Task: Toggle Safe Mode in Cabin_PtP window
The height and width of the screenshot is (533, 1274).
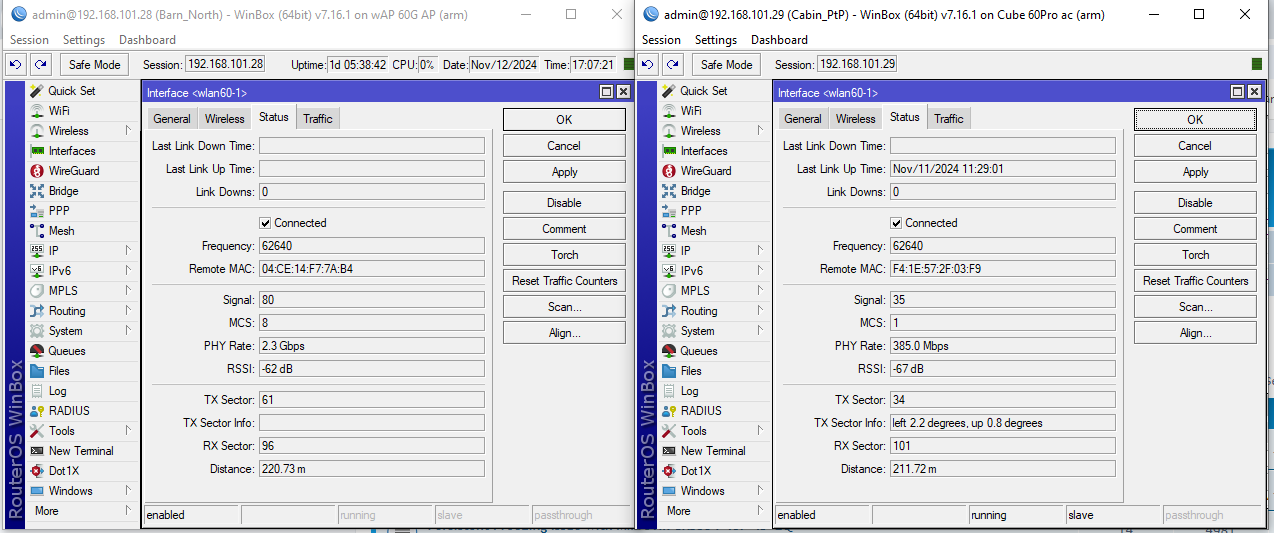Action: click(x=726, y=64)
